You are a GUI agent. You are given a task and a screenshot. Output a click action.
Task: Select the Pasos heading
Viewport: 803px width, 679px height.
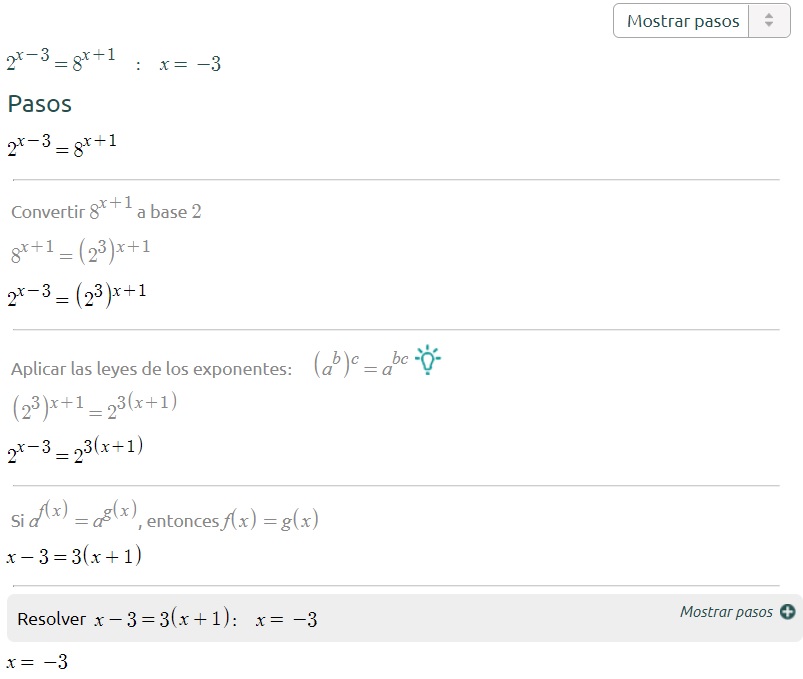coord(40,104)
